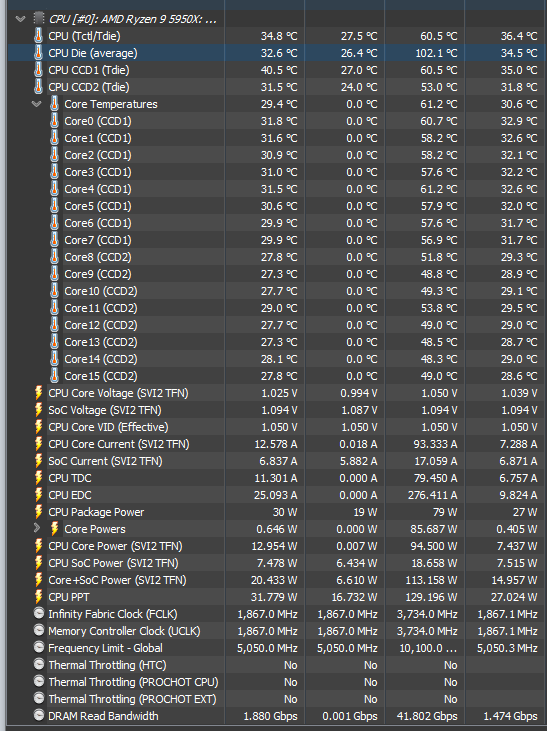Click the 85.687 W Core Powers maximum value

433,529
